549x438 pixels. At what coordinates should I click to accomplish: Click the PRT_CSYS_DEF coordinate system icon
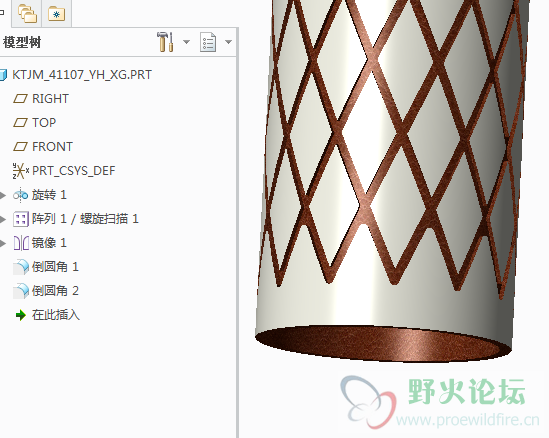(x=21, y=171)
